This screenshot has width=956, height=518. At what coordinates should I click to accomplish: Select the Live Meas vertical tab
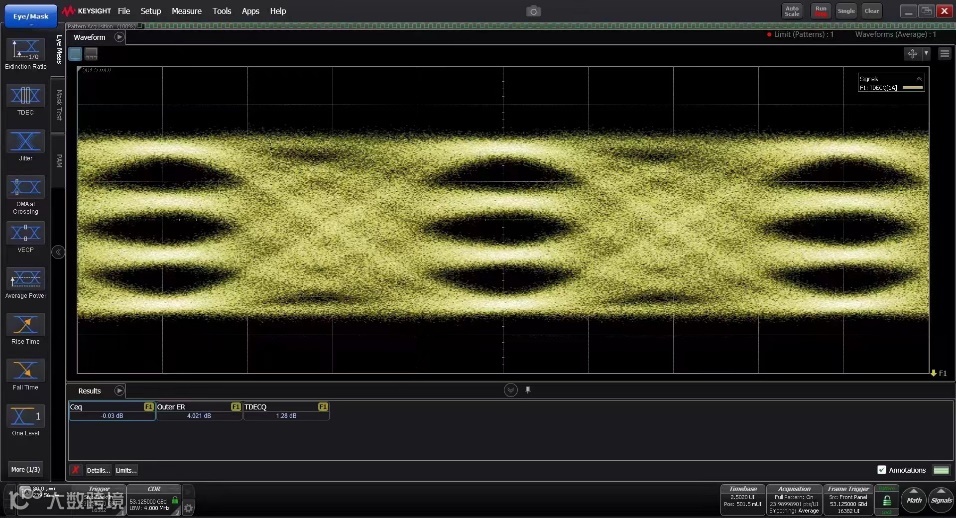(59, 49)
